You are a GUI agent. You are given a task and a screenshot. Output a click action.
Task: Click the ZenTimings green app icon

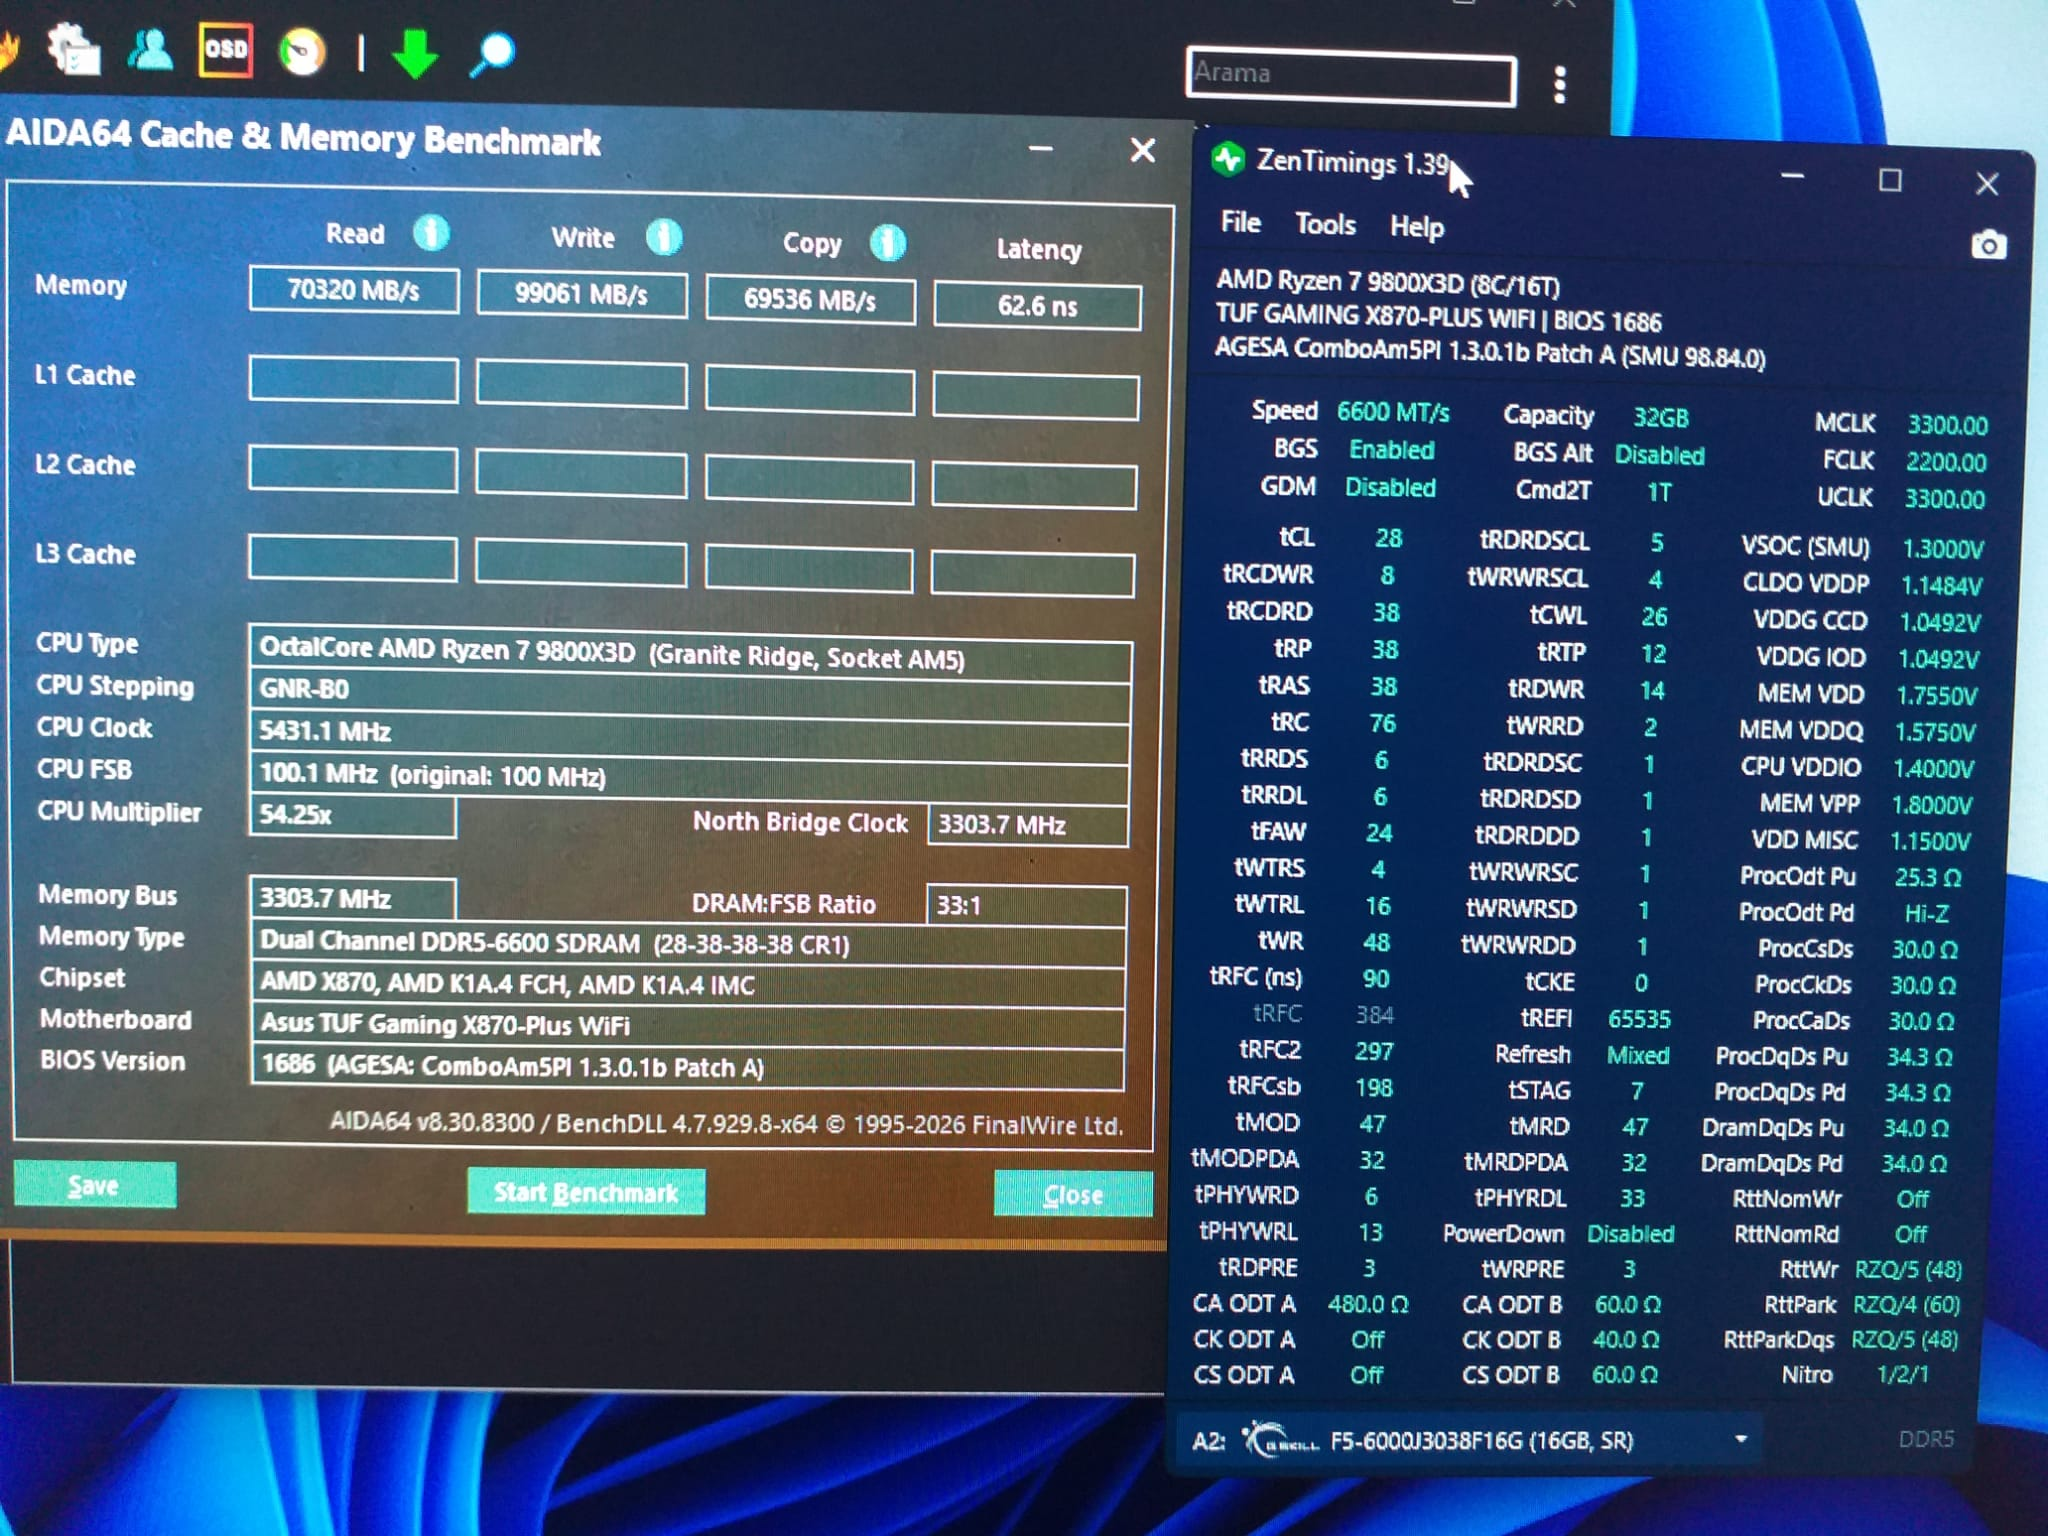[1227, 159]
